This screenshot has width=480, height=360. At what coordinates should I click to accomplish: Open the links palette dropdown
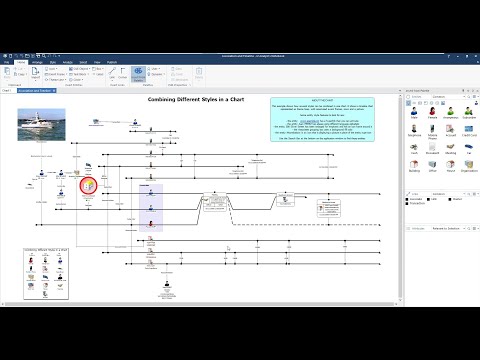point(449,194)
